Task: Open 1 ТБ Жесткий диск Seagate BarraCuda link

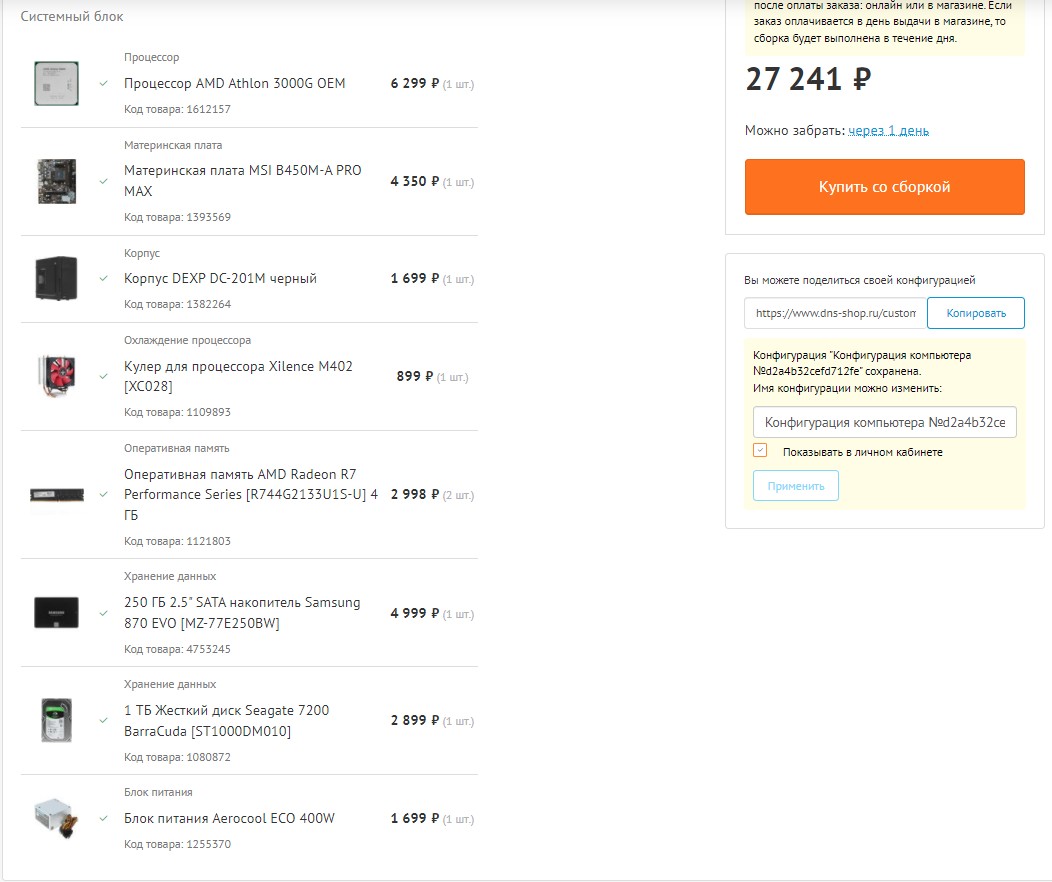Action: click(x=227, y=720)
